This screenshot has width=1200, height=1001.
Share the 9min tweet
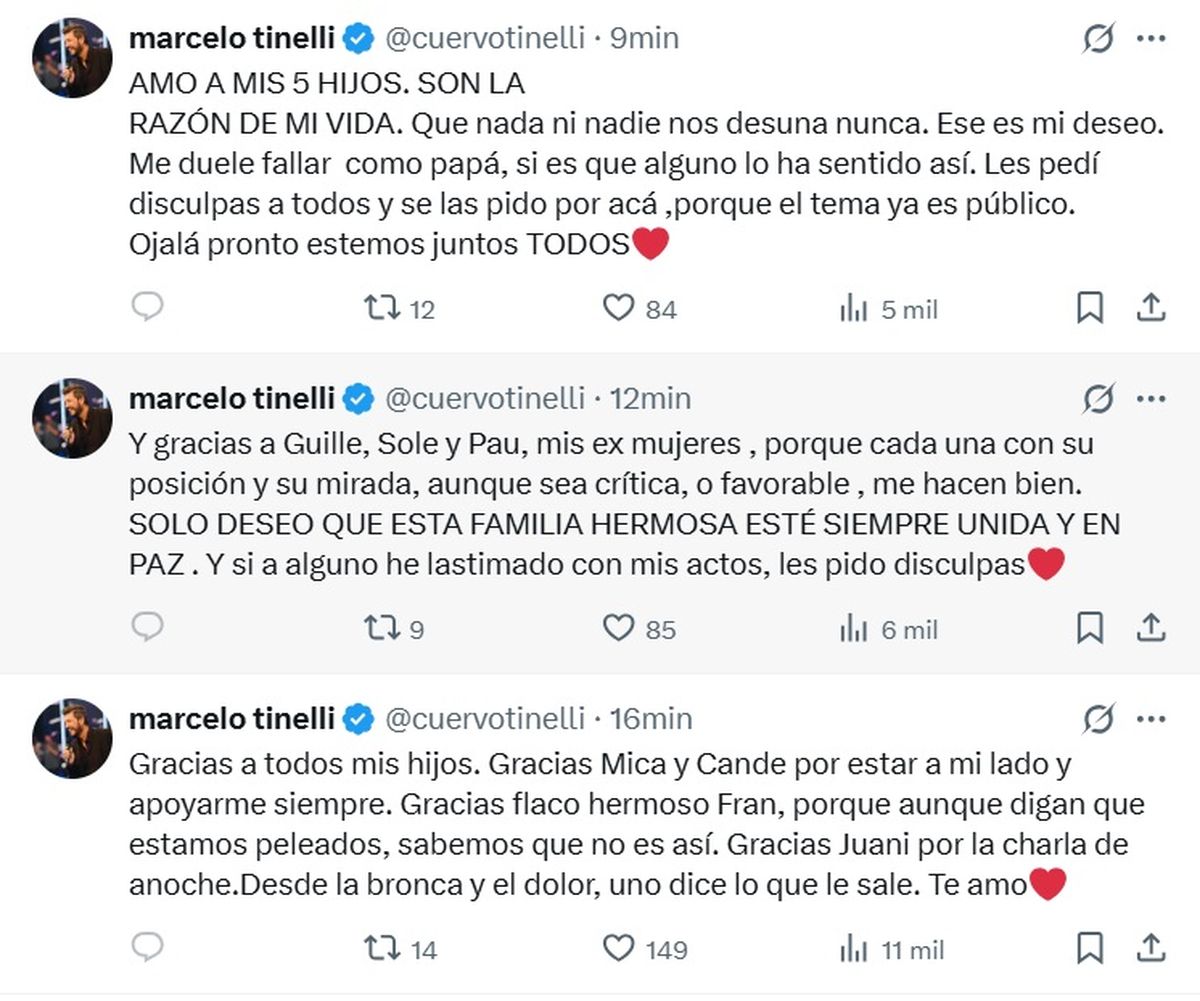(1151, 308)
